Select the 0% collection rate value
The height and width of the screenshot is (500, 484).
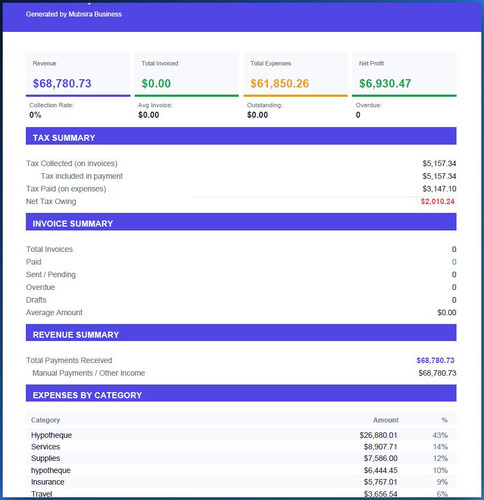(x=35, y=115)
